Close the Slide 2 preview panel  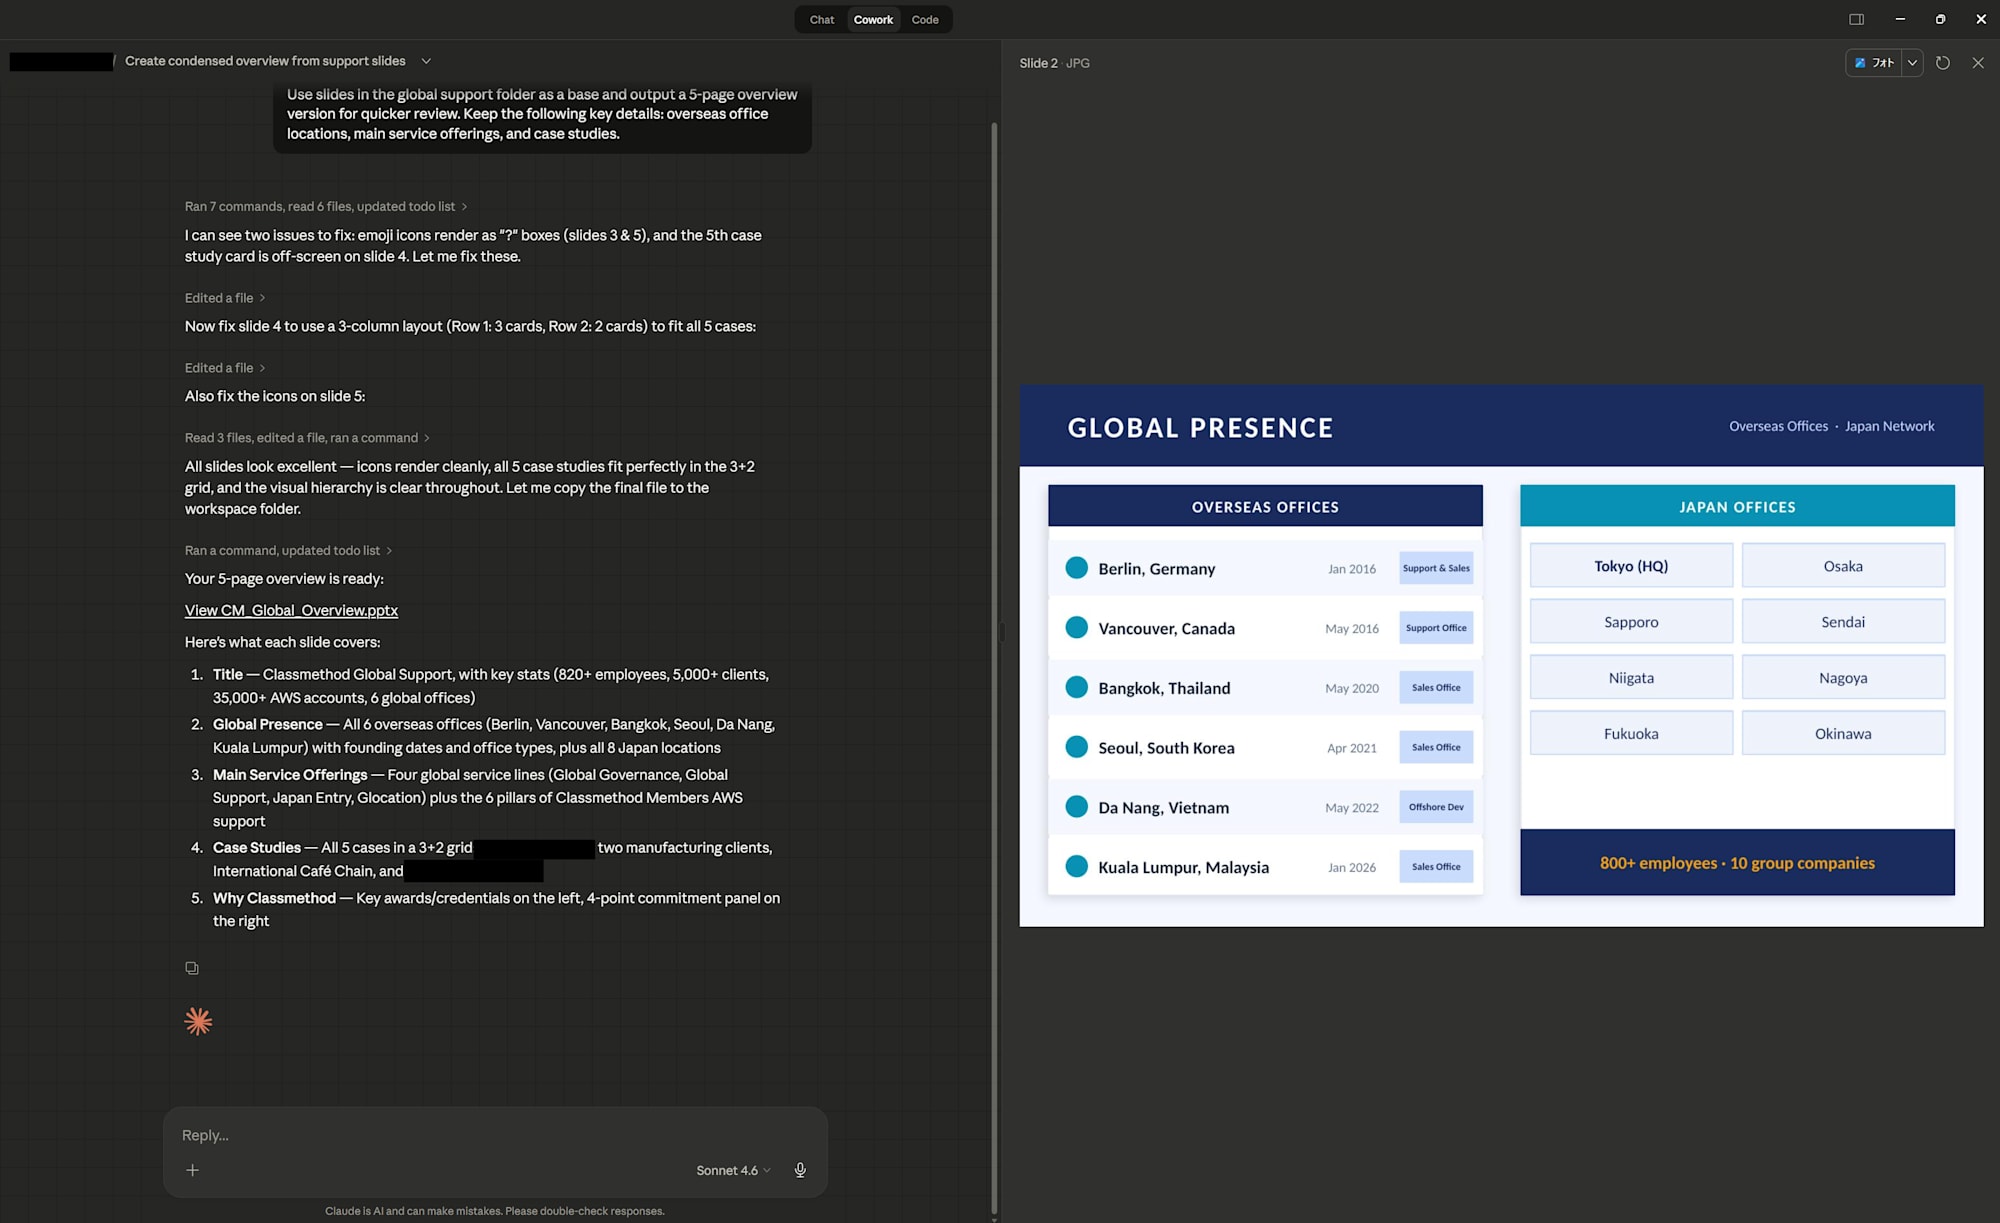pyautogui.click(x=1978, y=63)
